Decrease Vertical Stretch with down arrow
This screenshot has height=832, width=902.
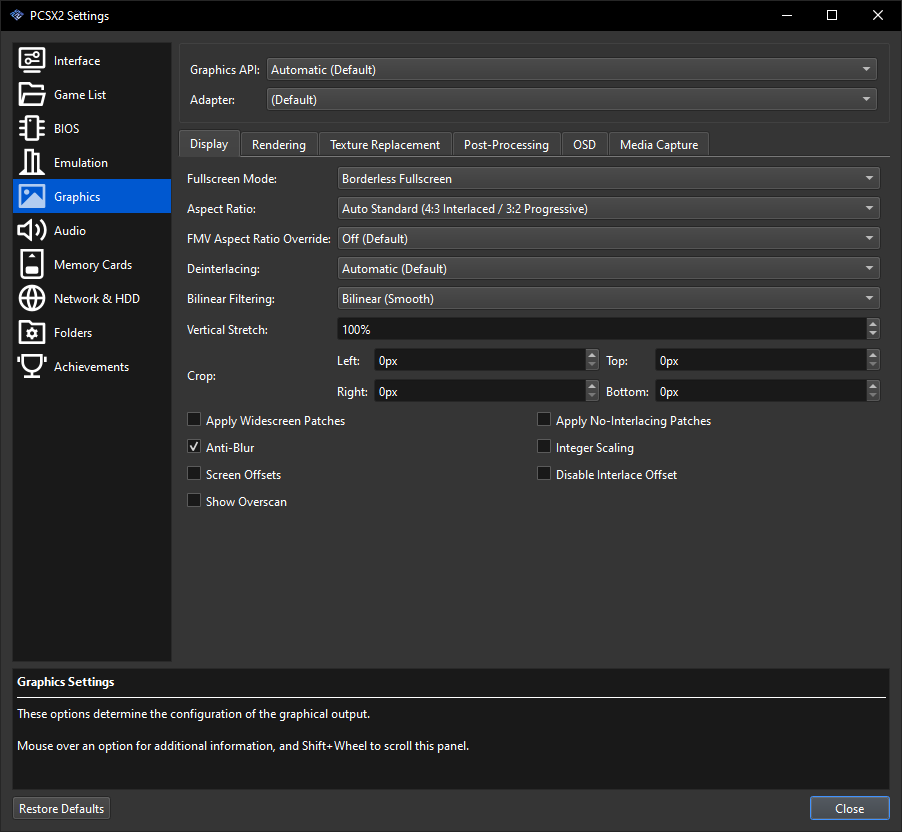click(x=873, y=334)
